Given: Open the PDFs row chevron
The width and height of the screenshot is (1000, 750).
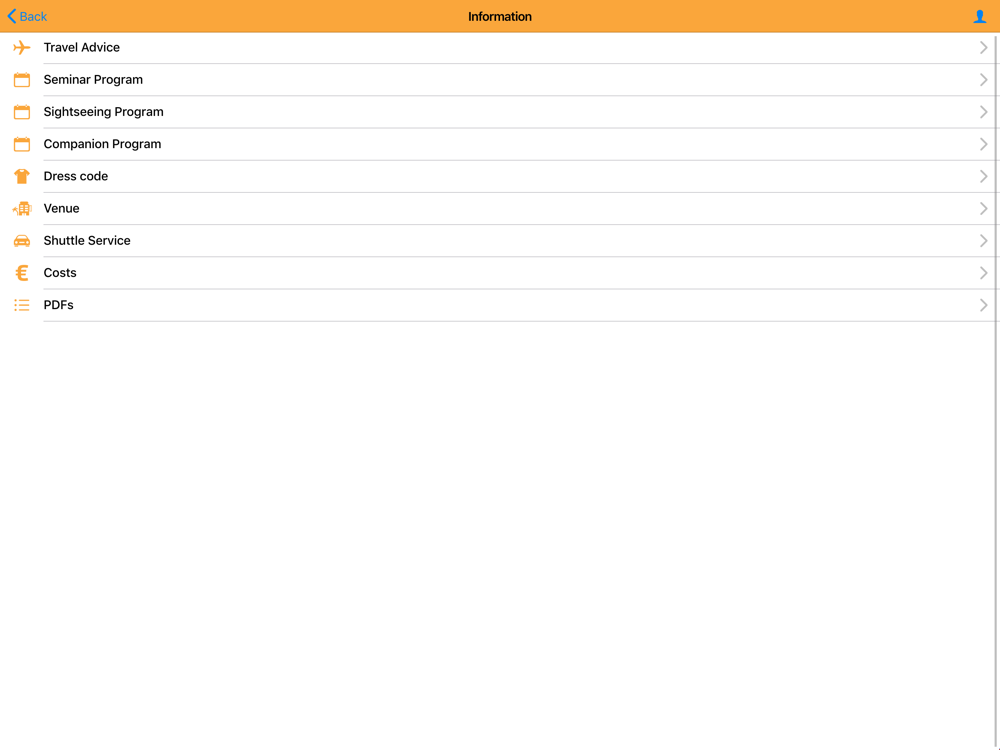Looking at the screenshot, I should pos(983,305).
